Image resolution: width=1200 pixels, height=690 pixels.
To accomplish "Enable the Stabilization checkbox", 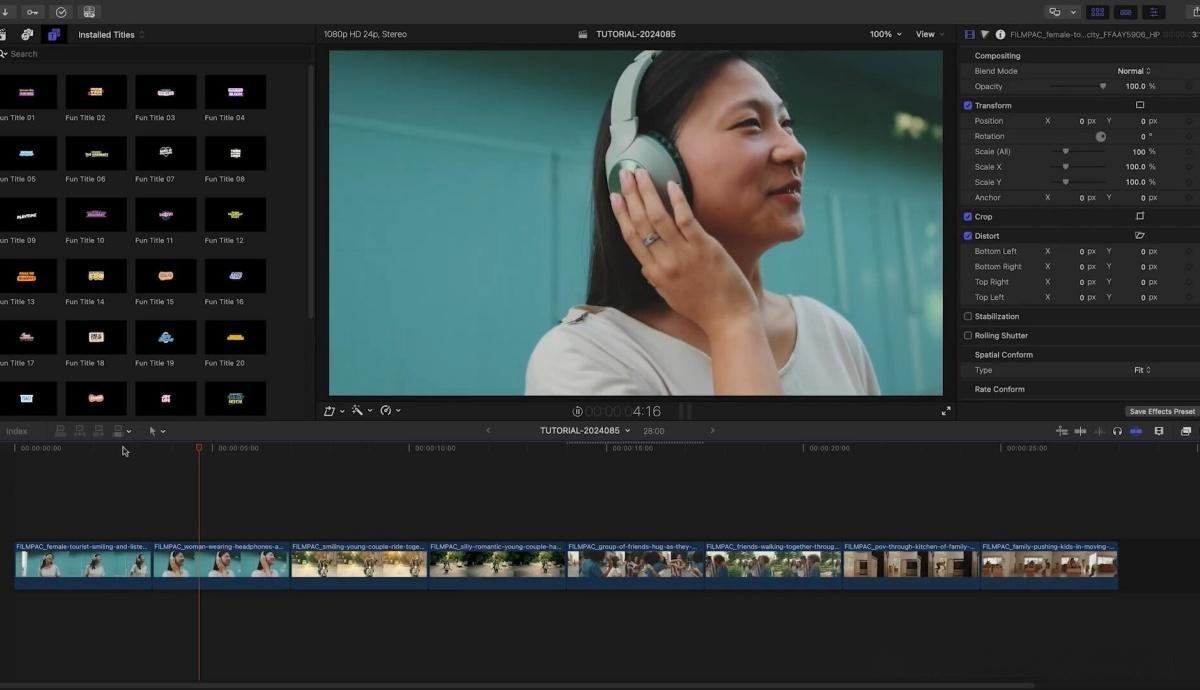I will (968, 316).
